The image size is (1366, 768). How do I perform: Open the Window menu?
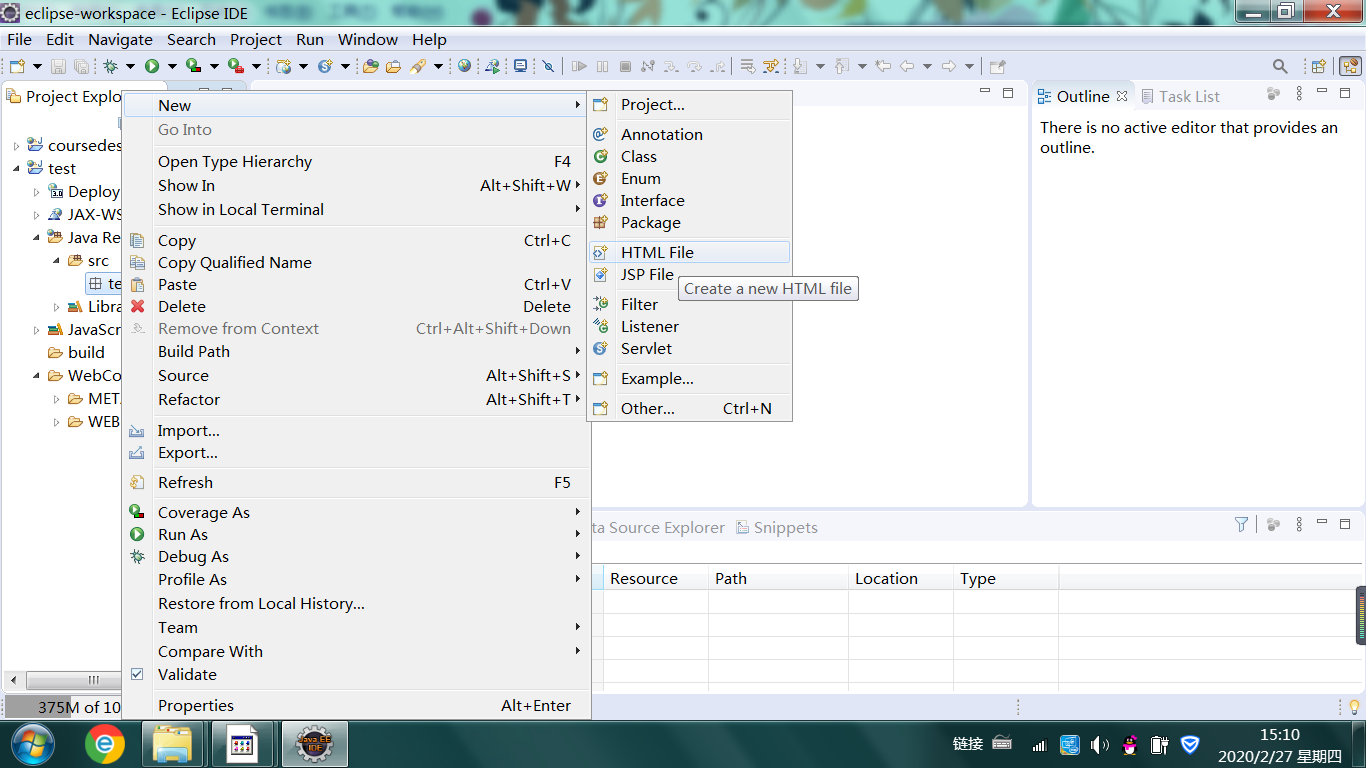click(x=367, y=40)
